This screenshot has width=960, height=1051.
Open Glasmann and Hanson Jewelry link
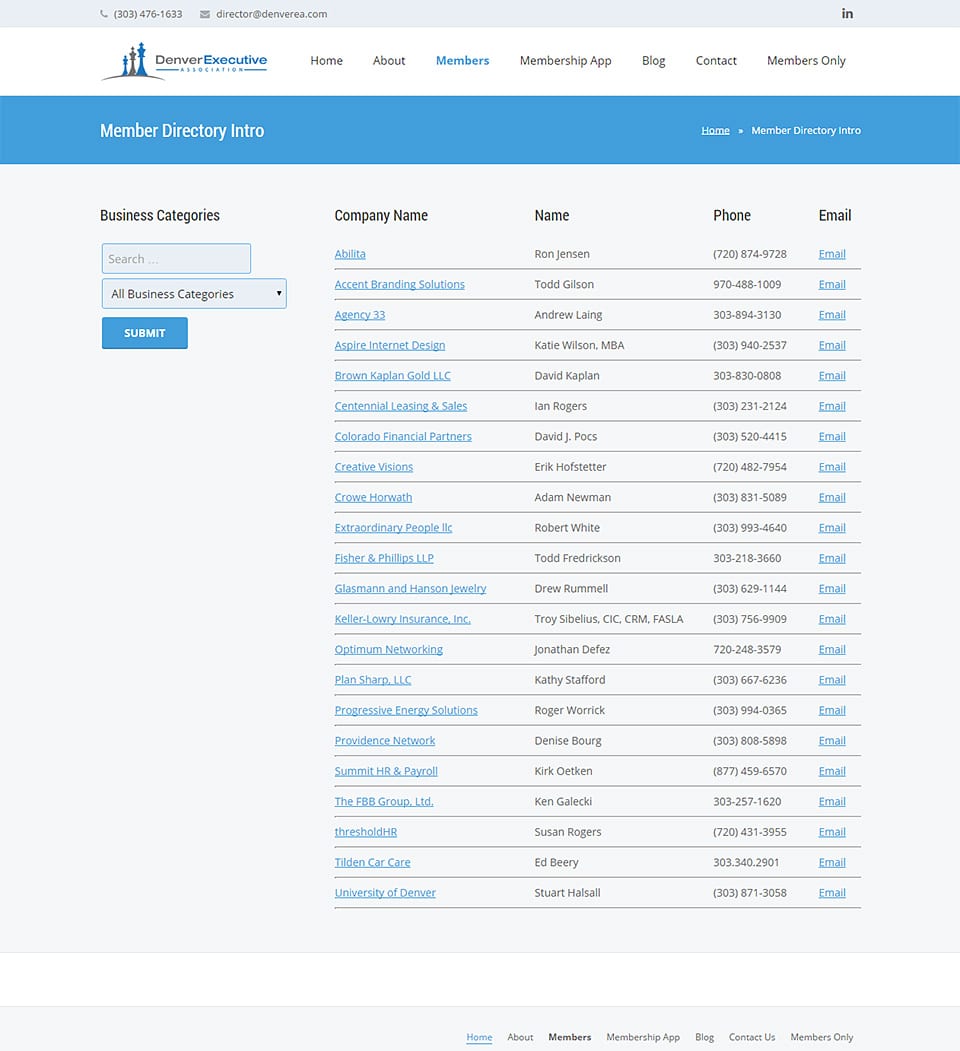pos(410,589)
